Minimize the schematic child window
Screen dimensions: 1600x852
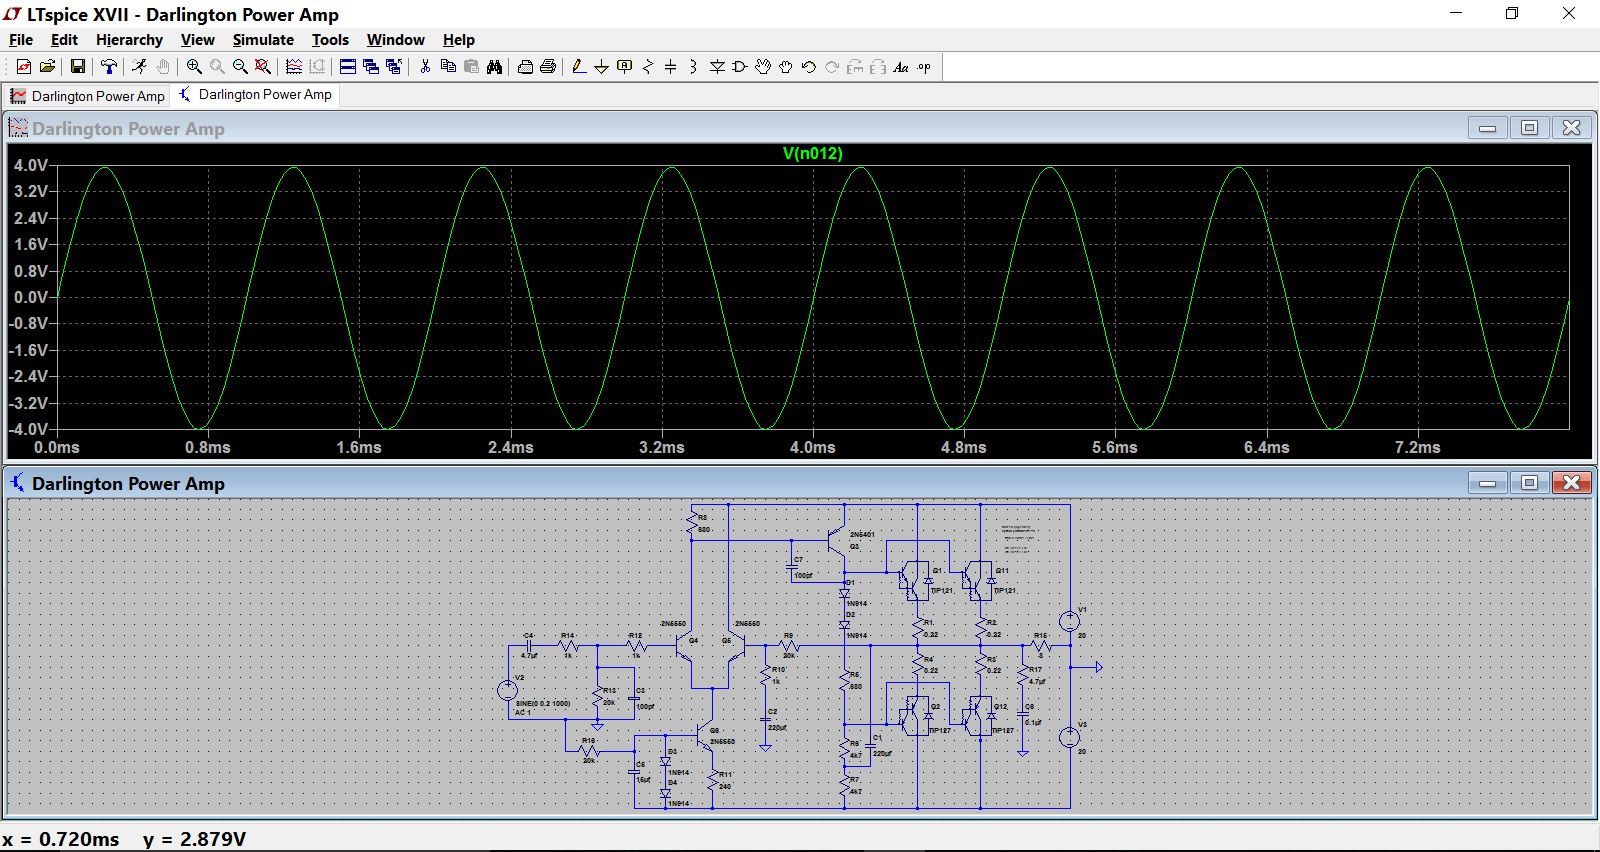(1487, 483)
